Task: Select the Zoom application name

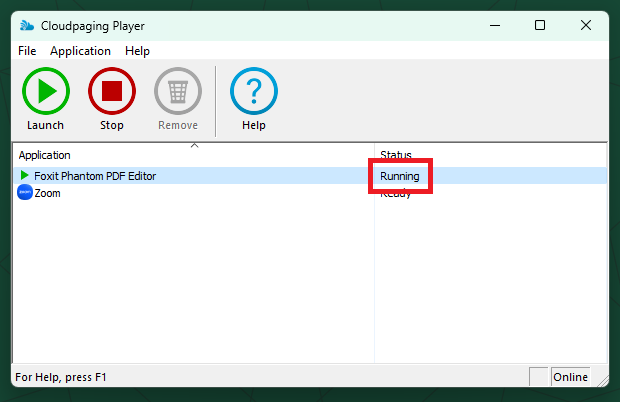Action: 47,193
